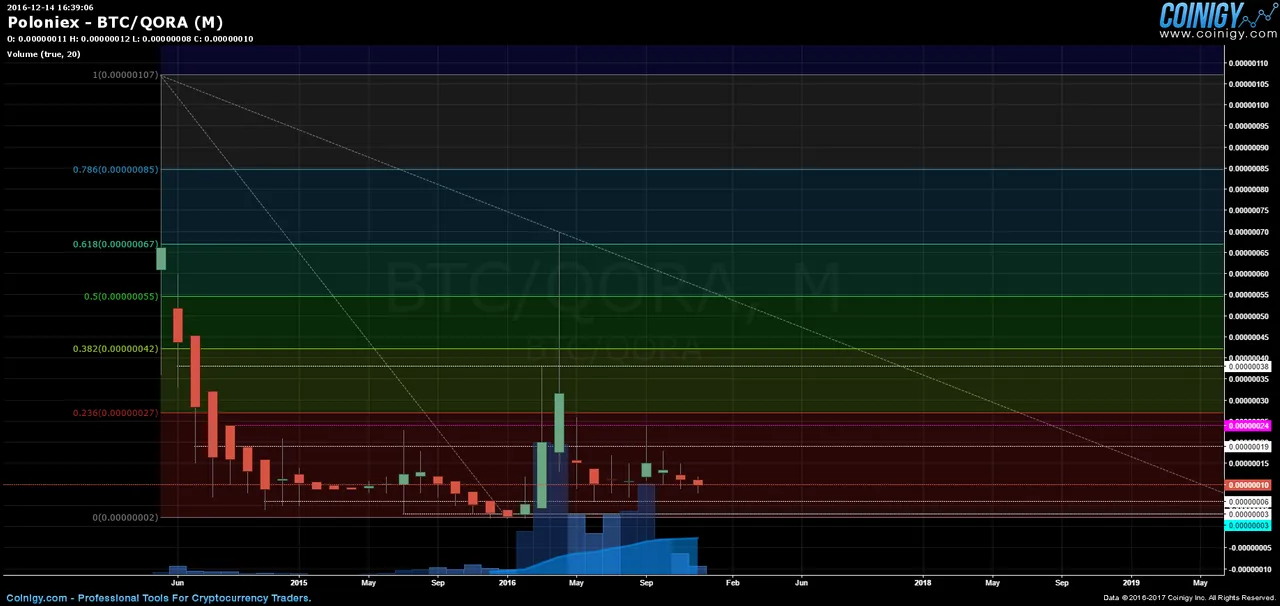This screenshot has width=1280, height=606.
Task: Click the OHLC values line under the title
Action: click(x=130, y=39)
